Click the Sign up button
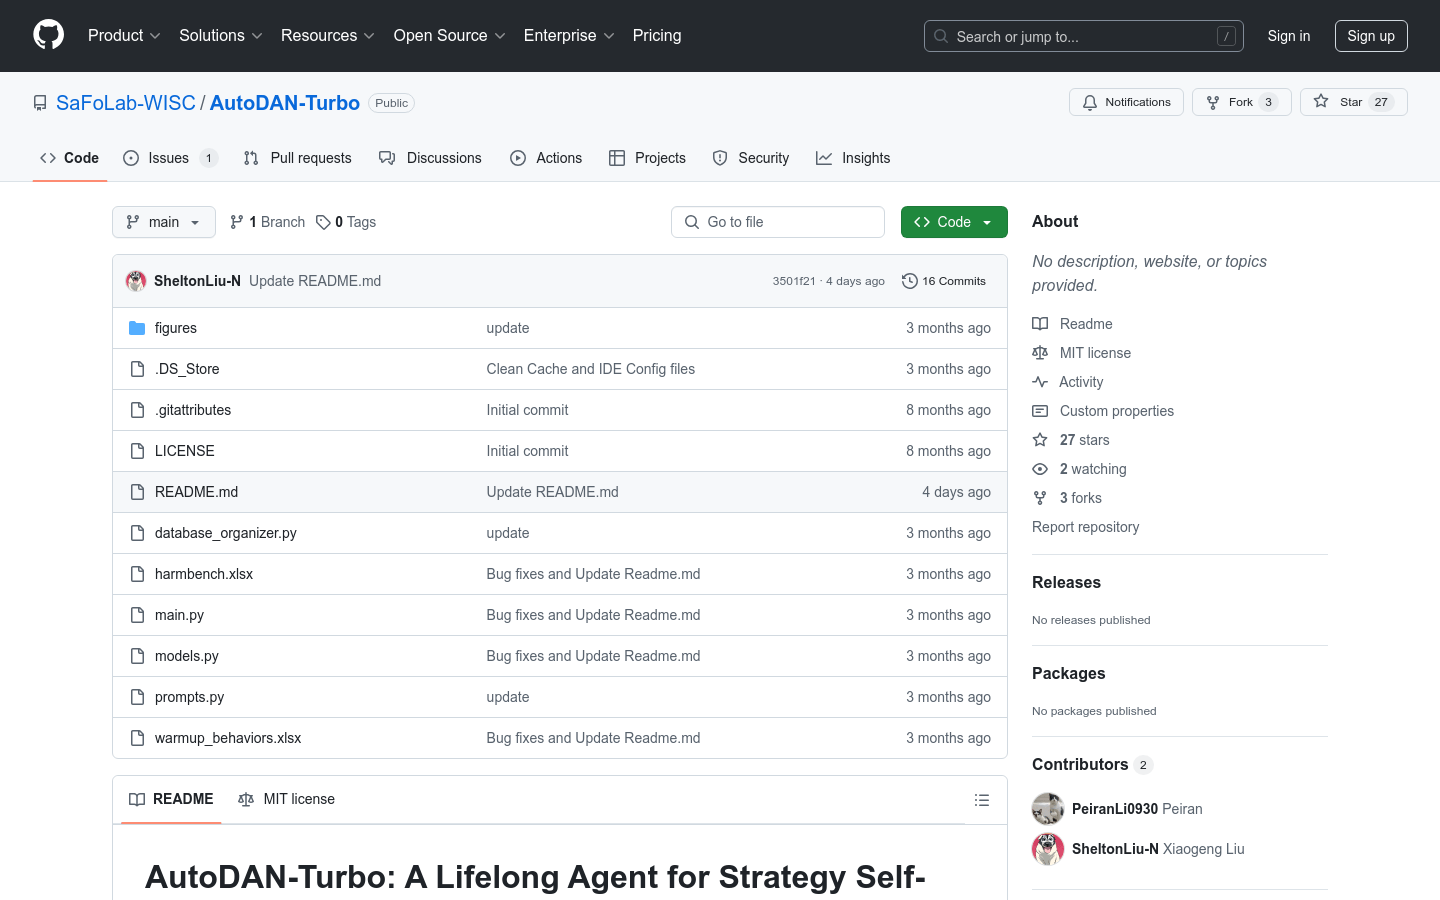Screen dimensions: 1440x900 tap(1371, 36)
